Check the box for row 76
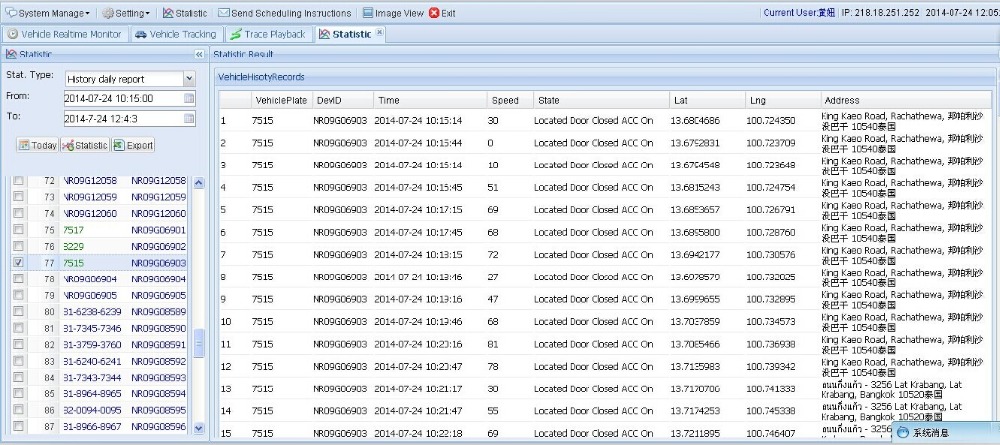Image resolution: width=1000 pixels, height=445 pixels. click(18, 246)
